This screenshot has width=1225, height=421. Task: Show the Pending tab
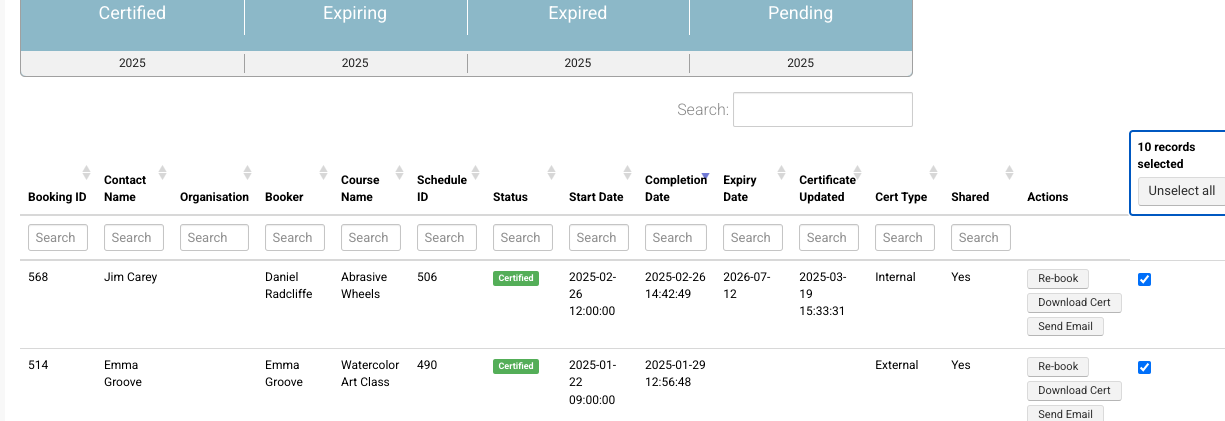(x=800, y=14)
